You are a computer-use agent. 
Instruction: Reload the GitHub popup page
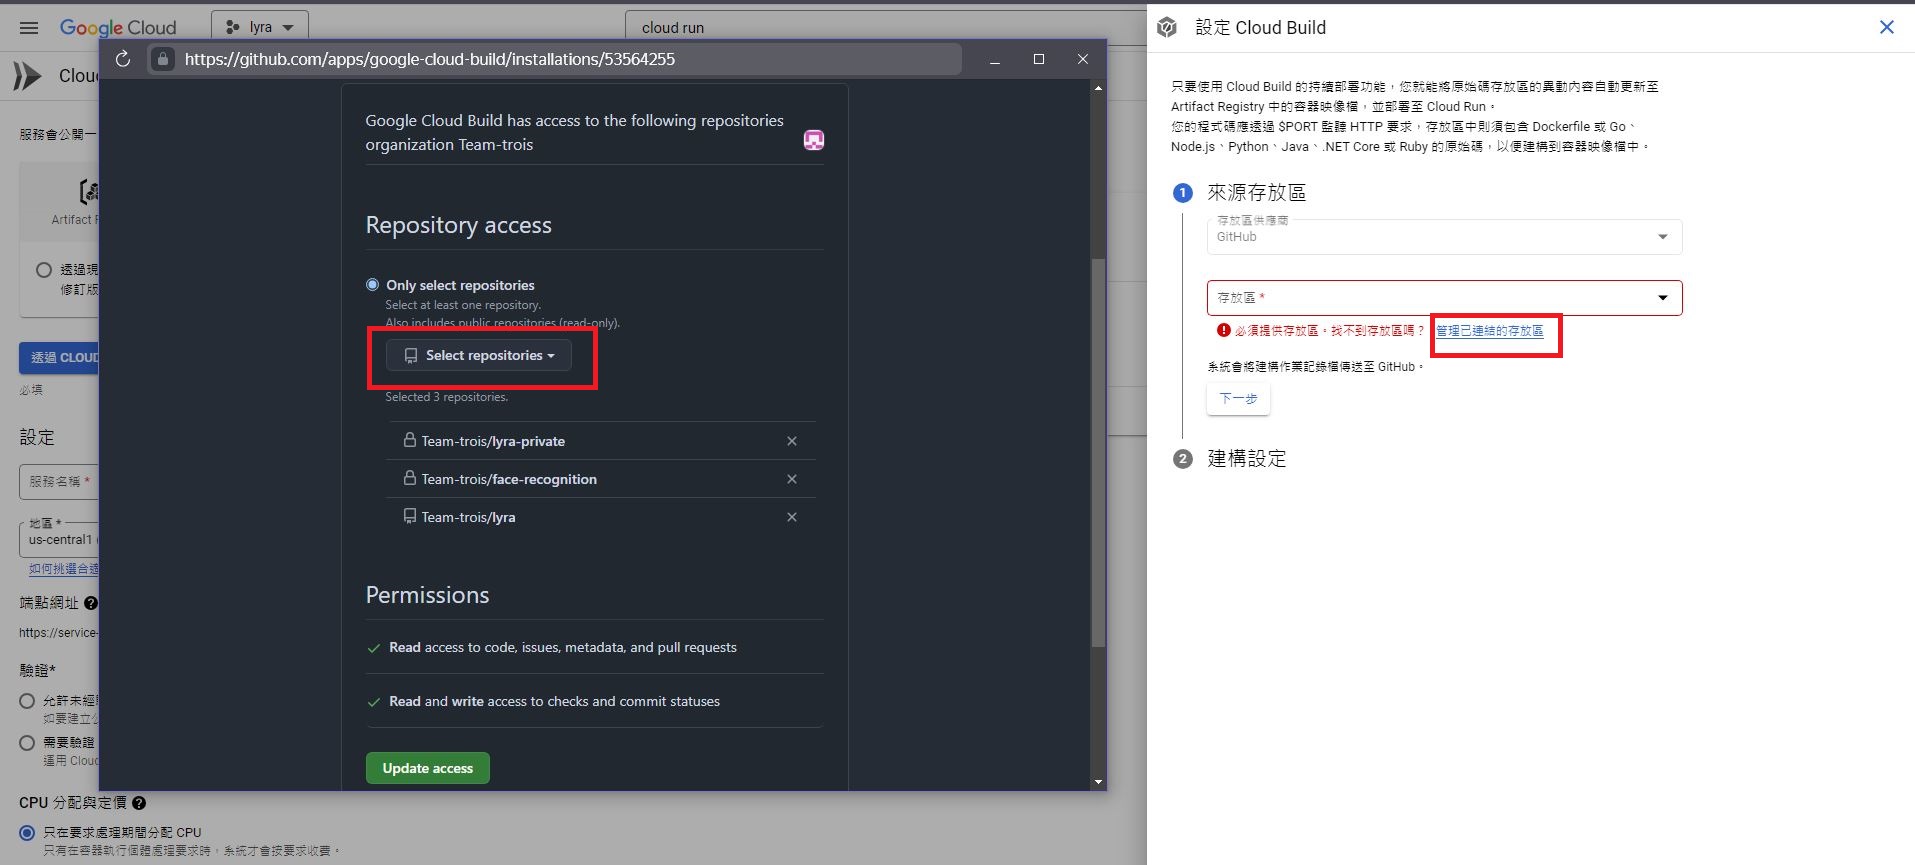pyautogui.click(x=123, y=59)
